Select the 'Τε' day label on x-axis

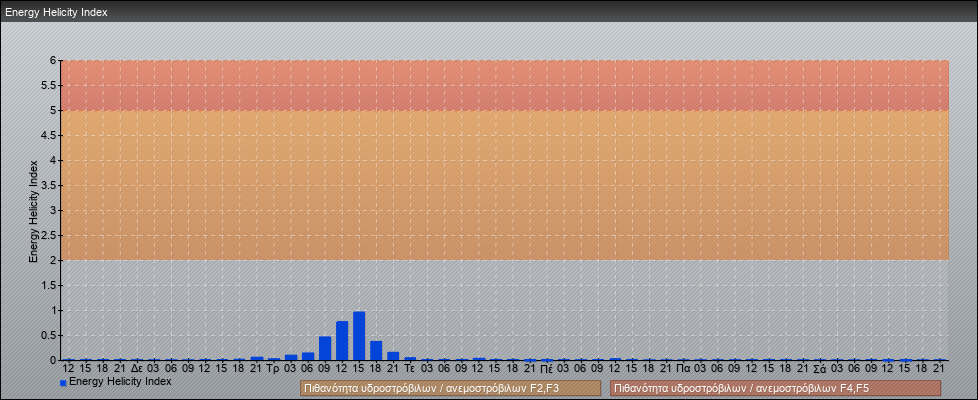pyautogui.click(x=409, y=369)
